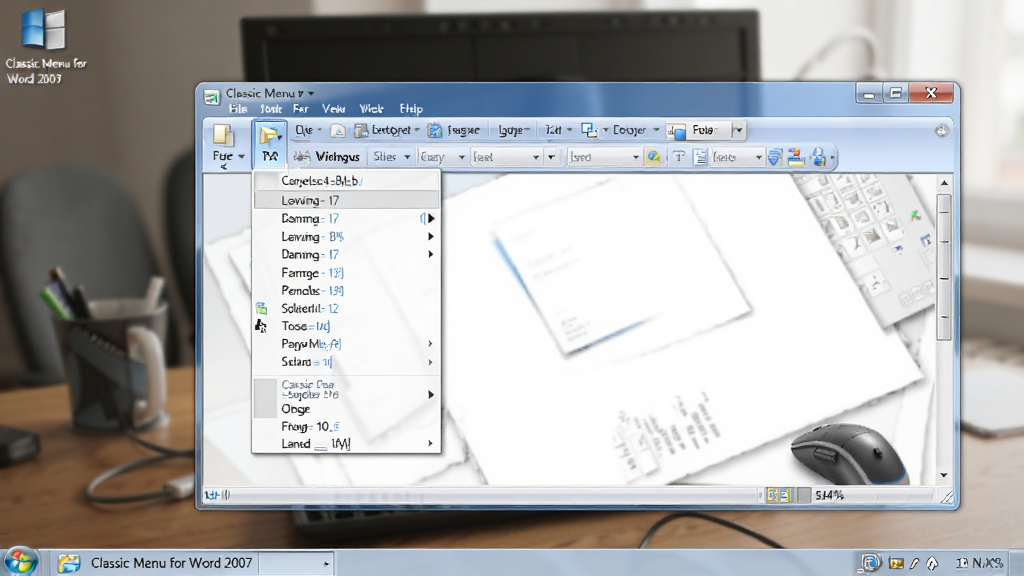
Task: Click the vertical scrollbar down arrow
Action: (944, 475)
